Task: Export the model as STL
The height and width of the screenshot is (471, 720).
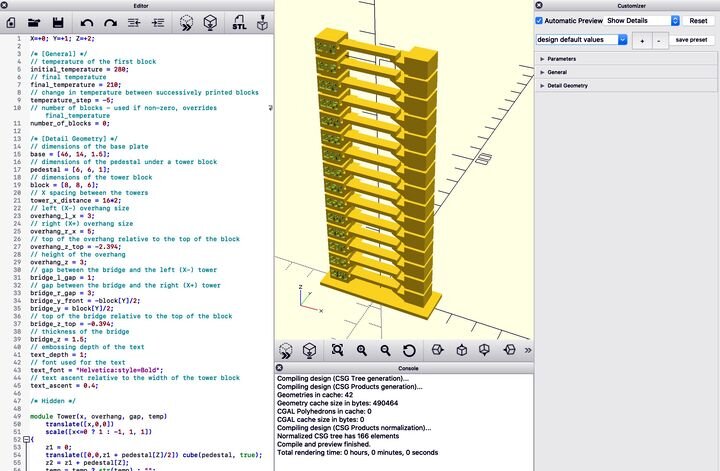Action: point(240,21)
